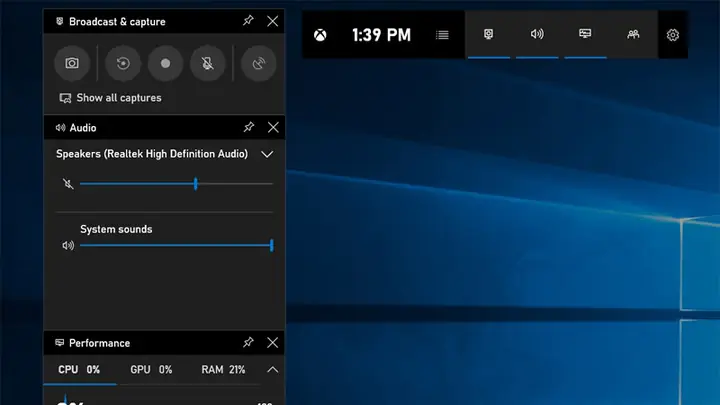The image size is (720, 405).
Task: Open Xbox Social from the Game Bar
Action: point(633,34)
